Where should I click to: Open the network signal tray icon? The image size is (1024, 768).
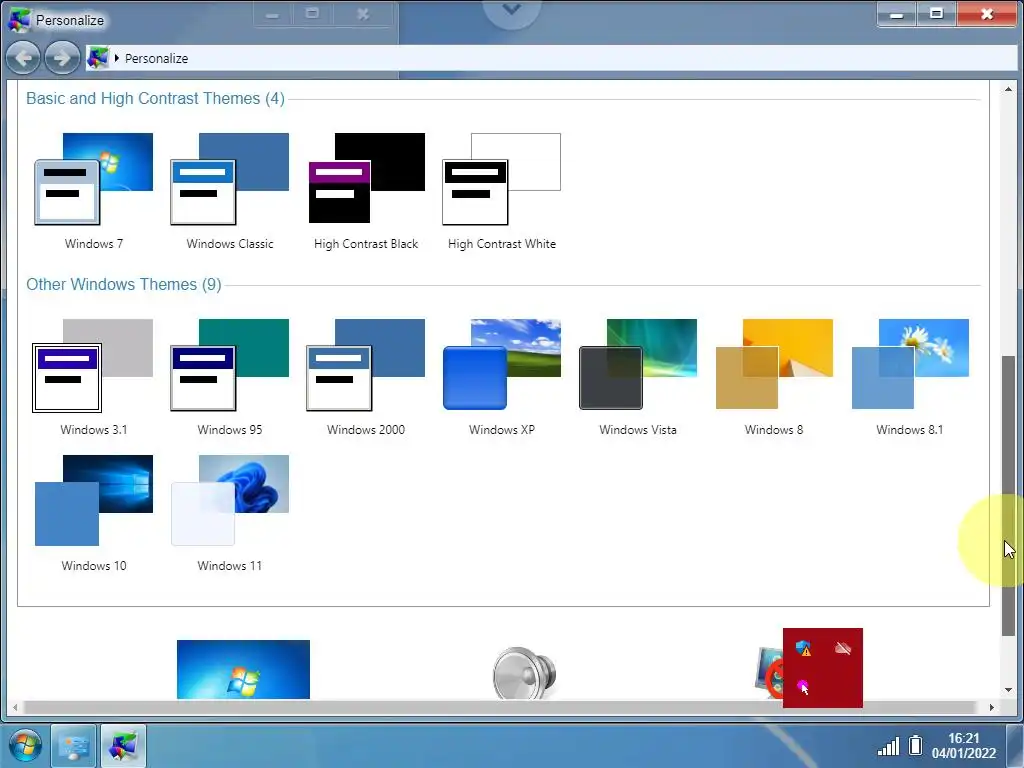coord(888,746)
